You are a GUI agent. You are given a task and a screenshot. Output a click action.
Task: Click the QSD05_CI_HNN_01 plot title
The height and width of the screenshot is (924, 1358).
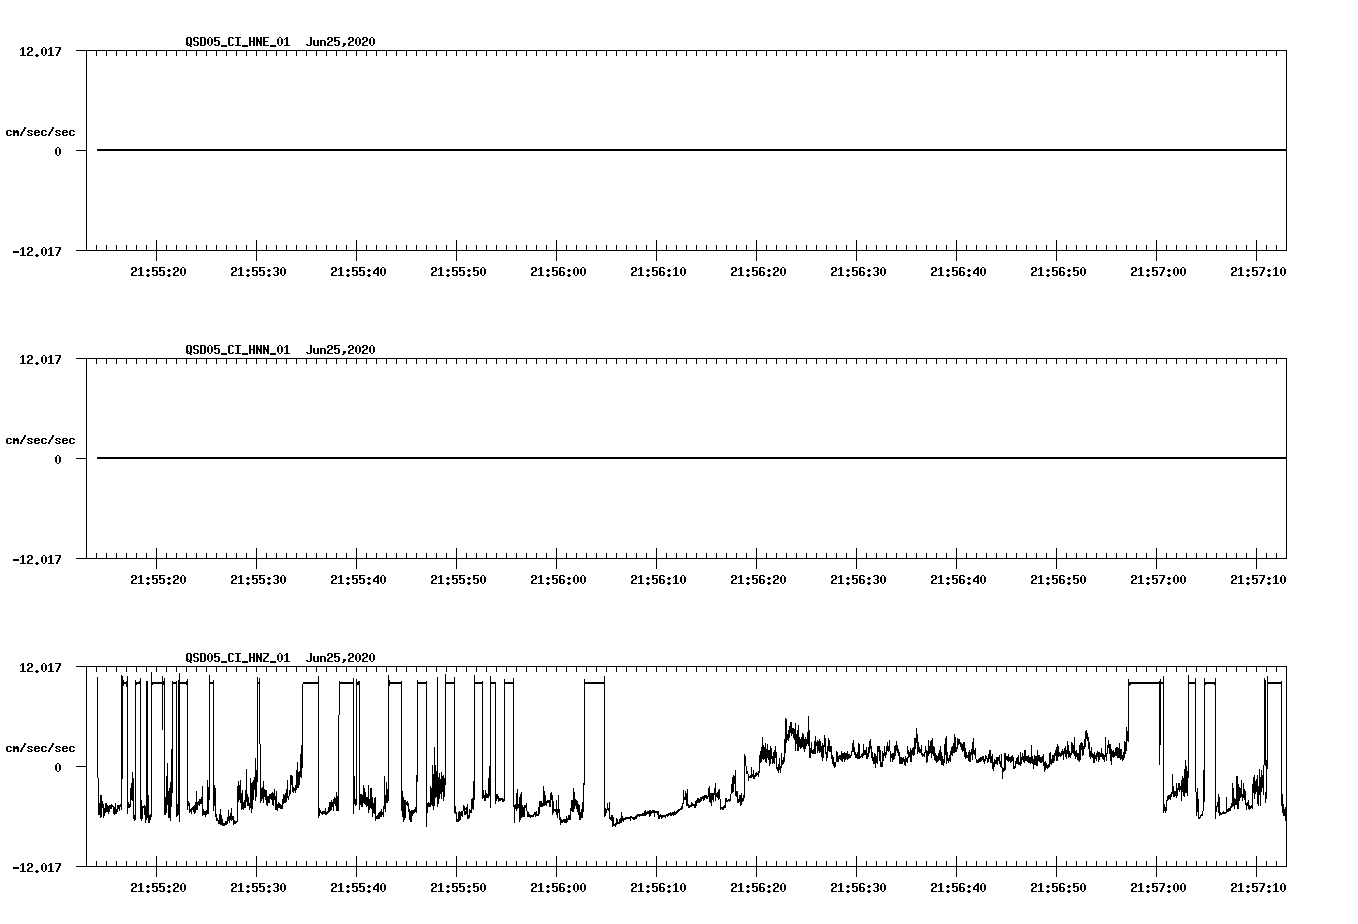(238, 350)
